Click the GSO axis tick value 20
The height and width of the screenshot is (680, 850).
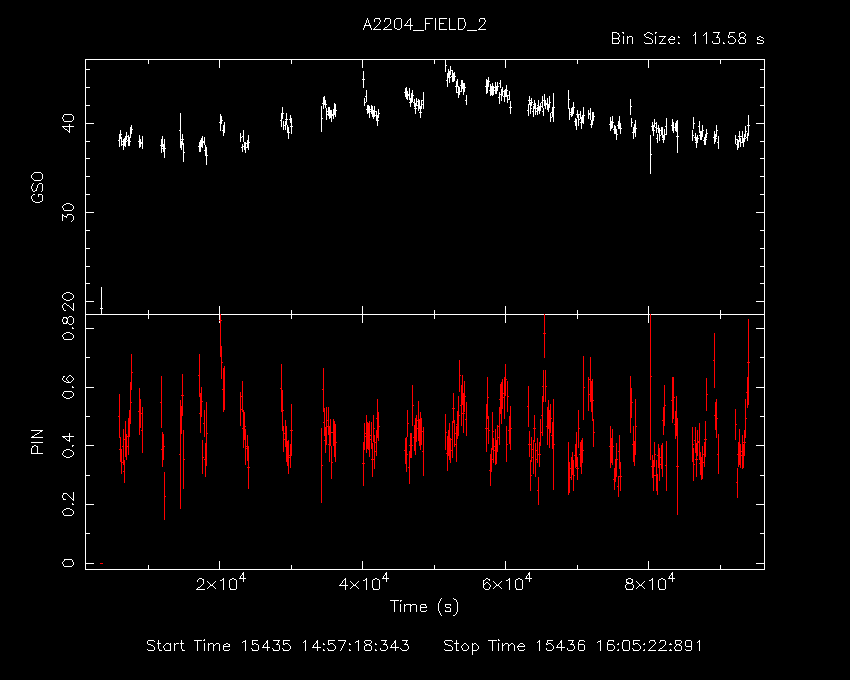pyautogui.click(x=69, y=300)
